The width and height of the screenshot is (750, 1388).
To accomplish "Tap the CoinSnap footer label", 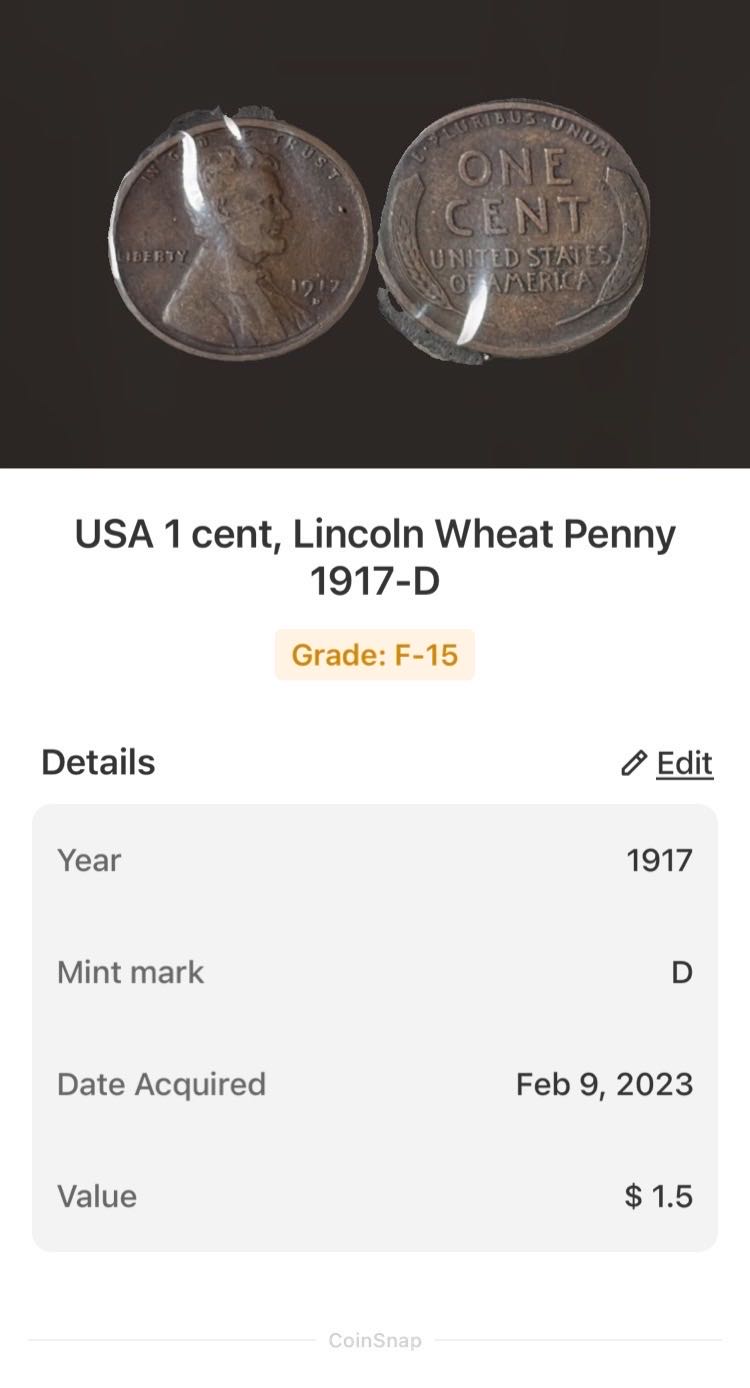I will point(375,1340).
